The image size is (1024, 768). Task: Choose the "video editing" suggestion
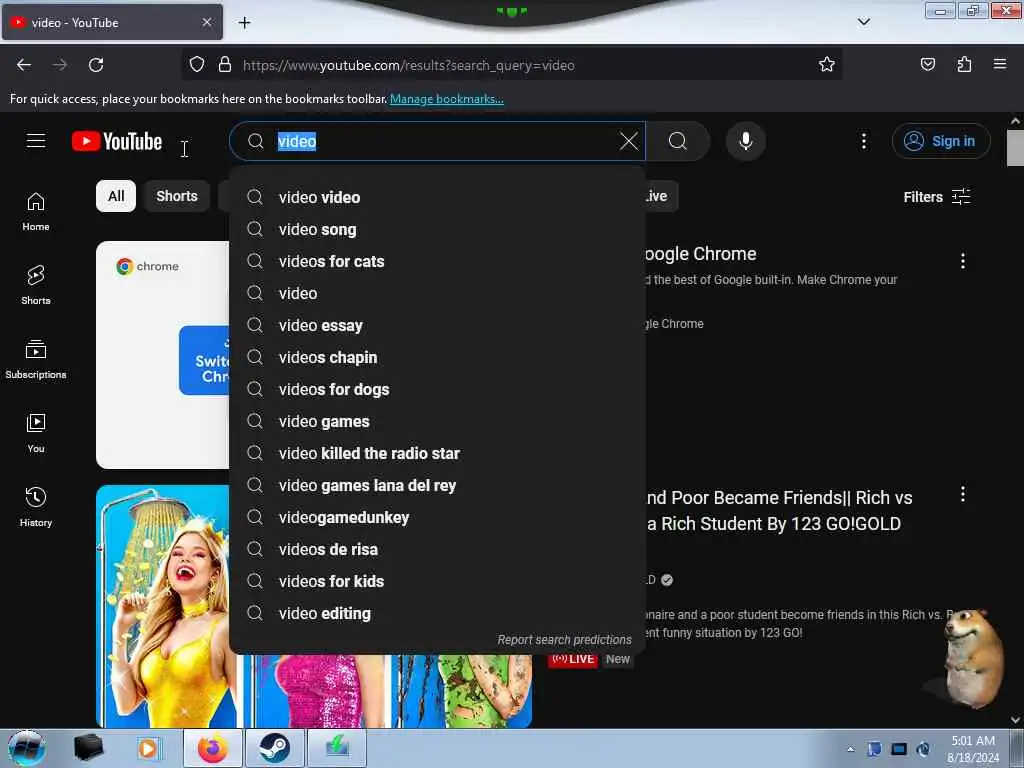click(437, 613)
